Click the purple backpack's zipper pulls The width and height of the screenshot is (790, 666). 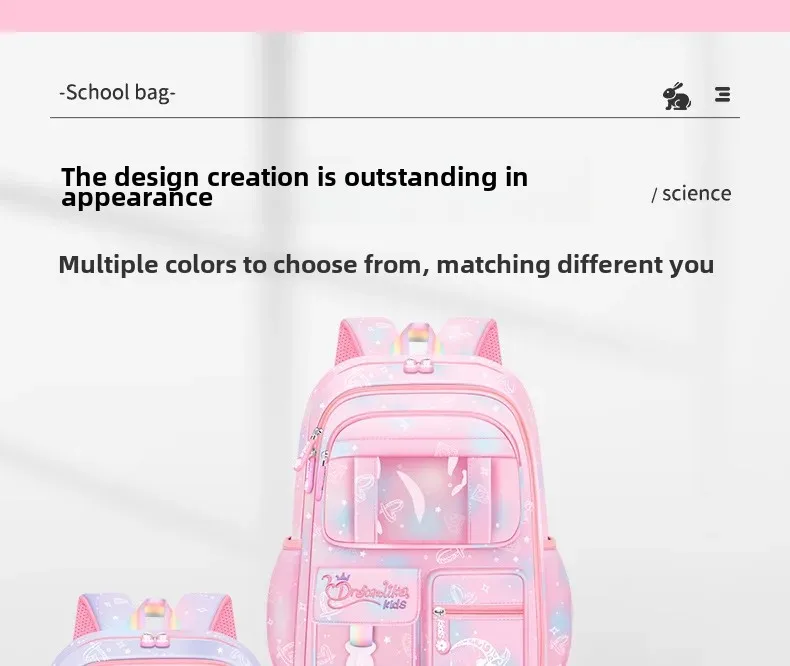(153, 640)
